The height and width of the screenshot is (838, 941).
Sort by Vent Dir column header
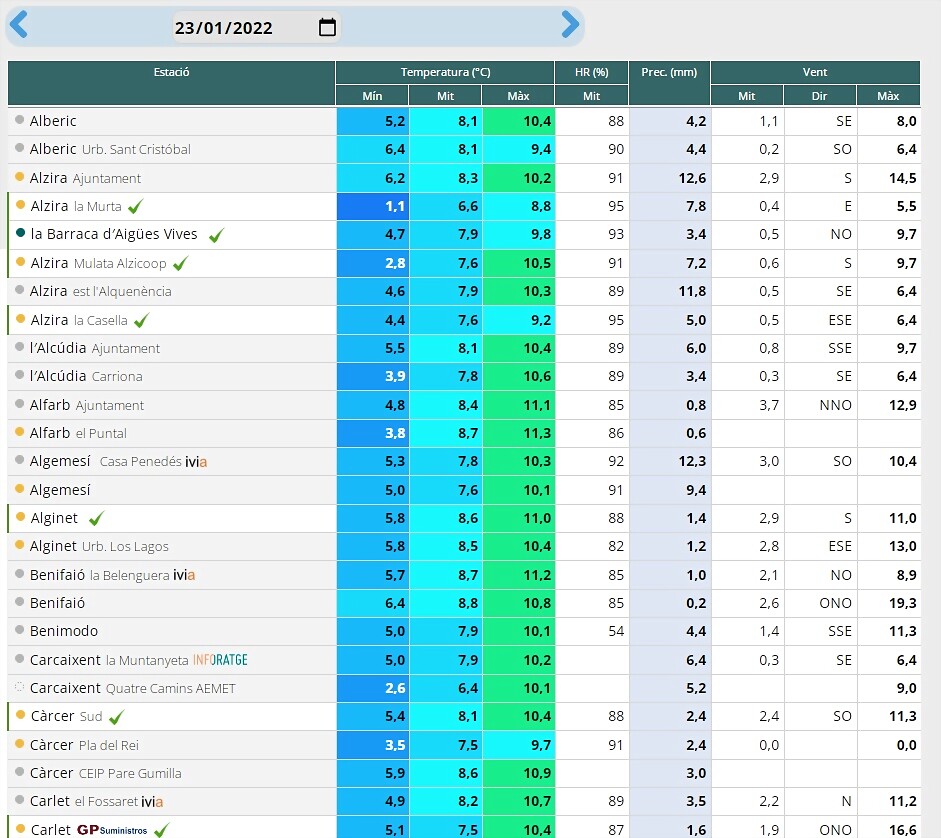coord(820,95)
